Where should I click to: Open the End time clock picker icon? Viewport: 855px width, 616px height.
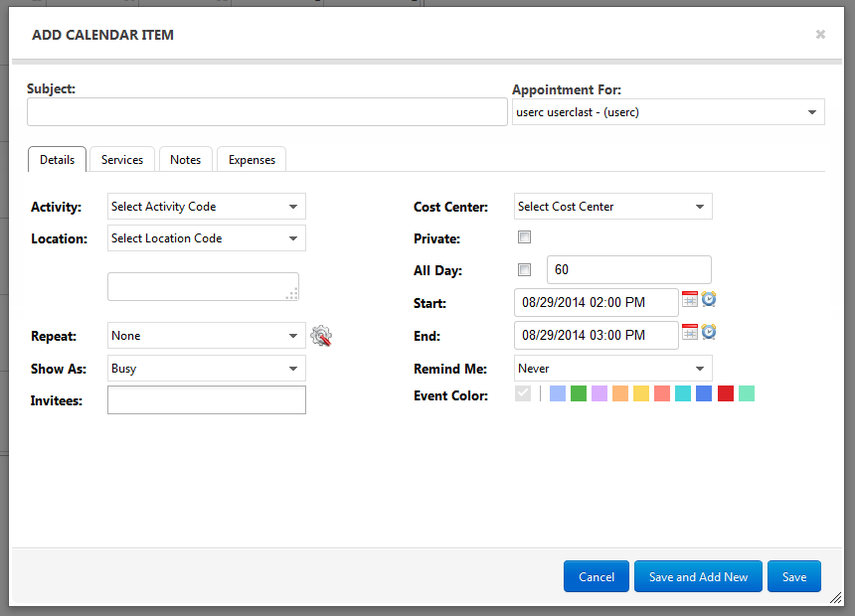(708, 332)
